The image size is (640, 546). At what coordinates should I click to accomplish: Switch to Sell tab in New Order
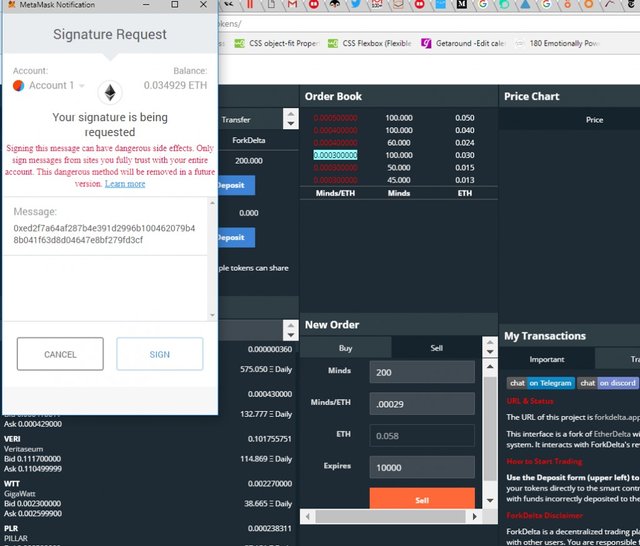coord(436,348)
